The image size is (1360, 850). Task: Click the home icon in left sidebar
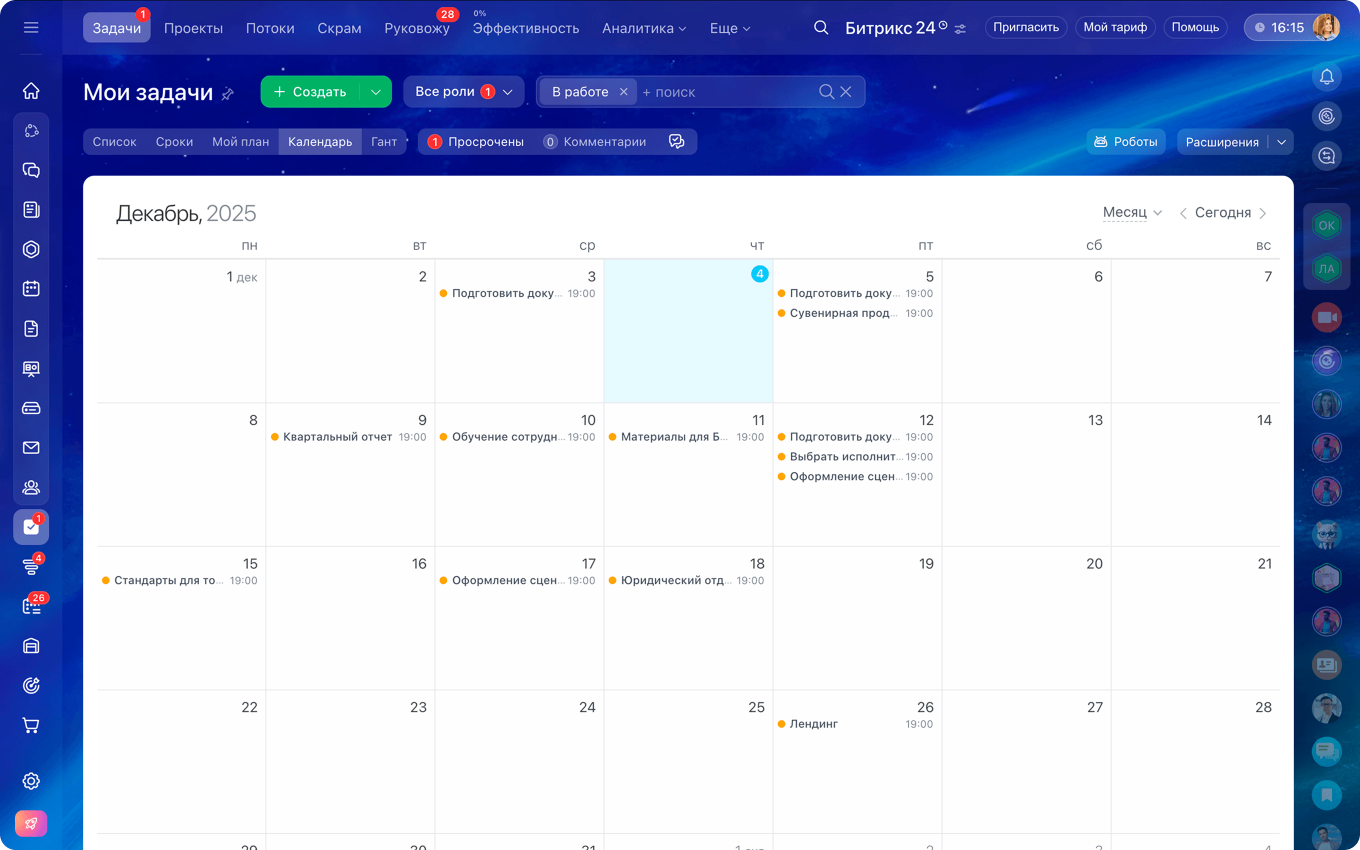click(x=31, y=91)
